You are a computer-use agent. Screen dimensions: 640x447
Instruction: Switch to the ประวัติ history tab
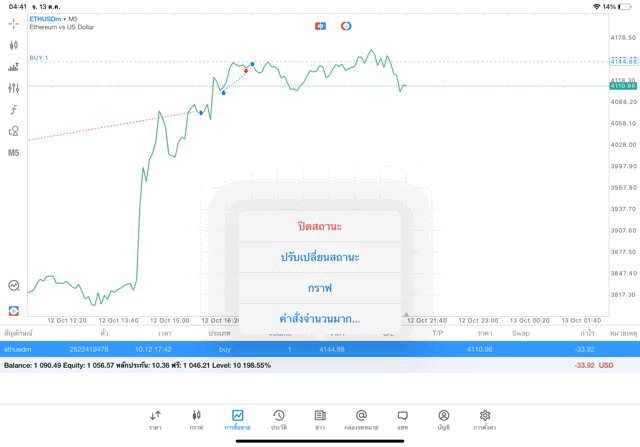[279, 419]
